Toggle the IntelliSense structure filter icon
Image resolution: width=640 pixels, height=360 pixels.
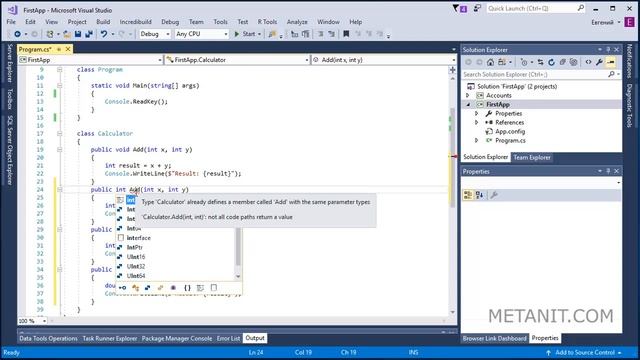147,288
